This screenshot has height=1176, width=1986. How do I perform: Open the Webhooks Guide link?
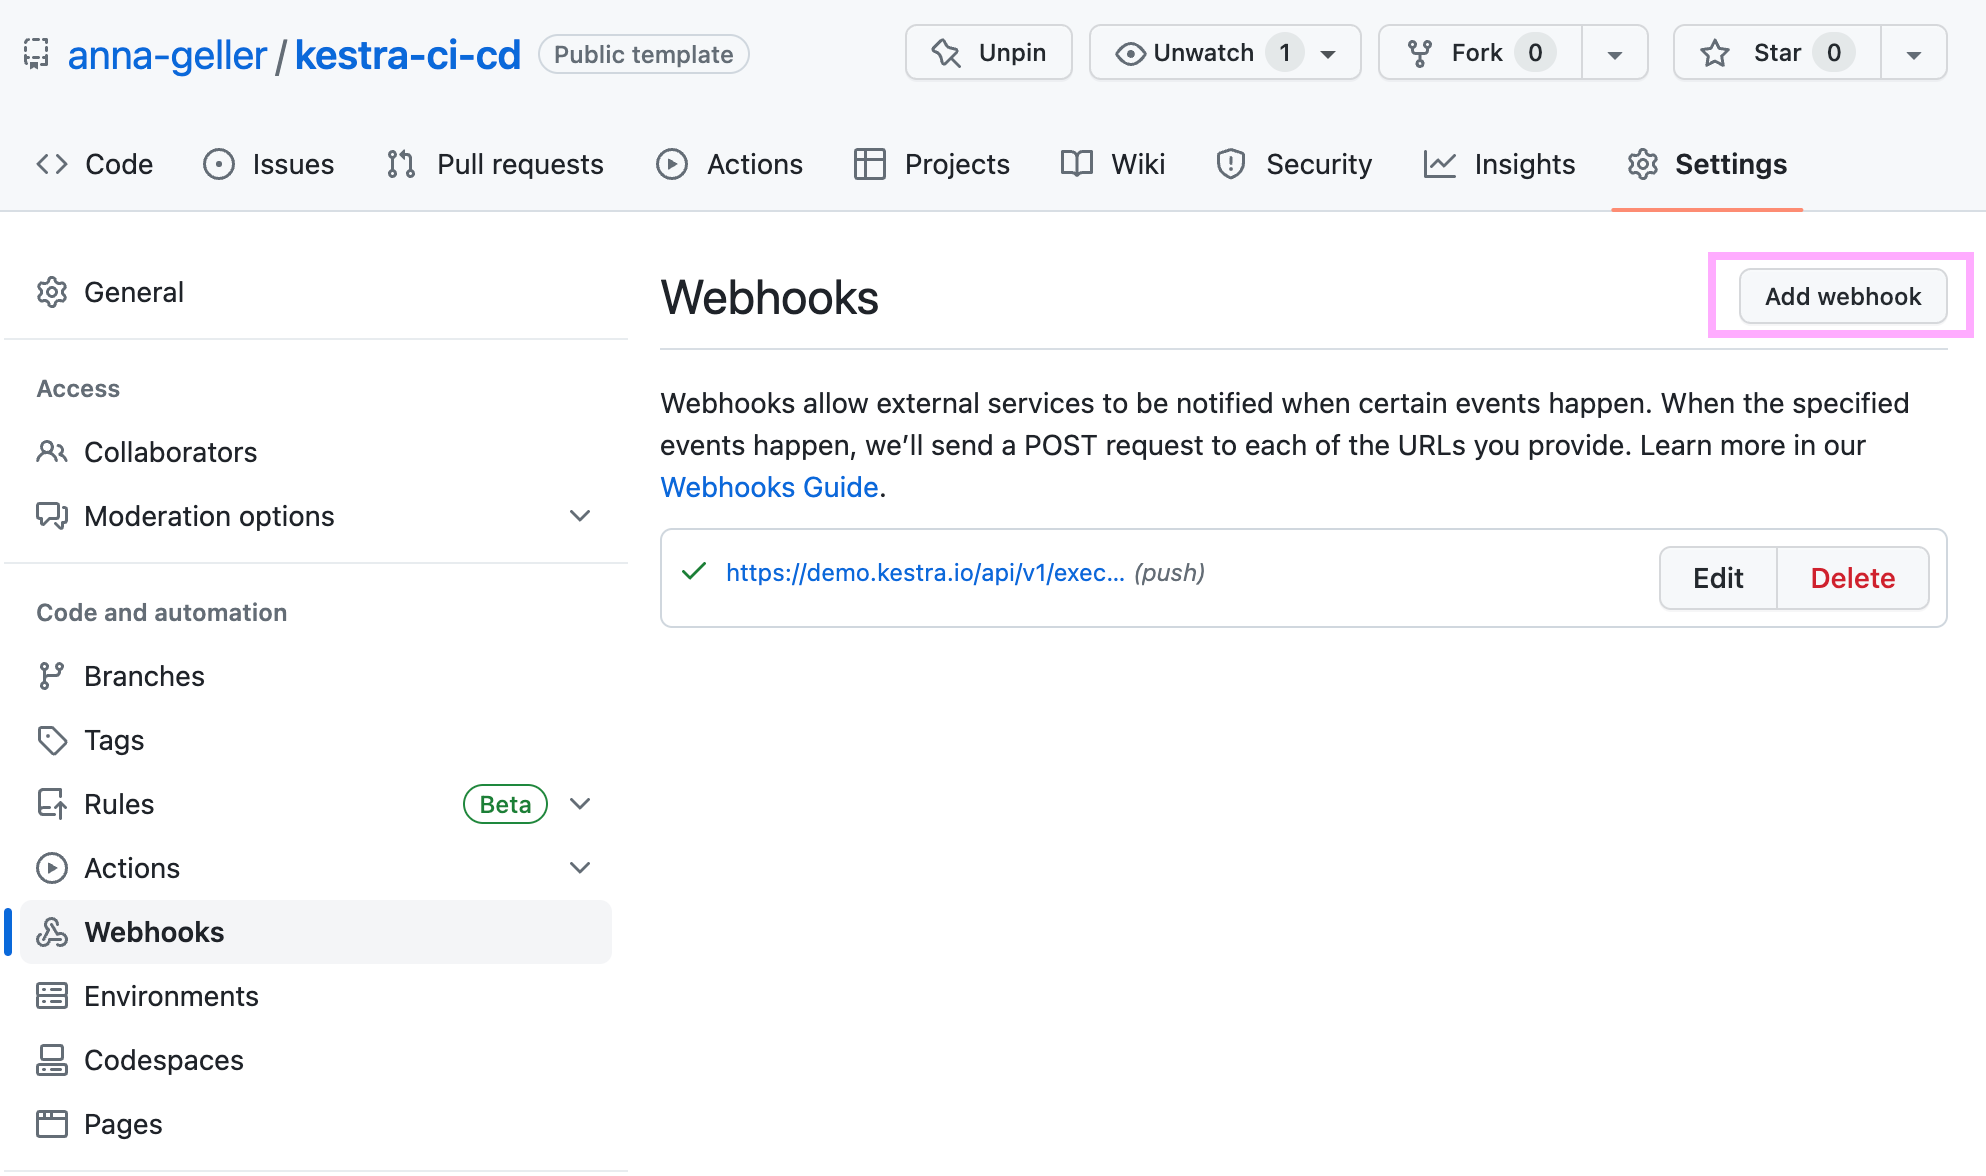769,487
